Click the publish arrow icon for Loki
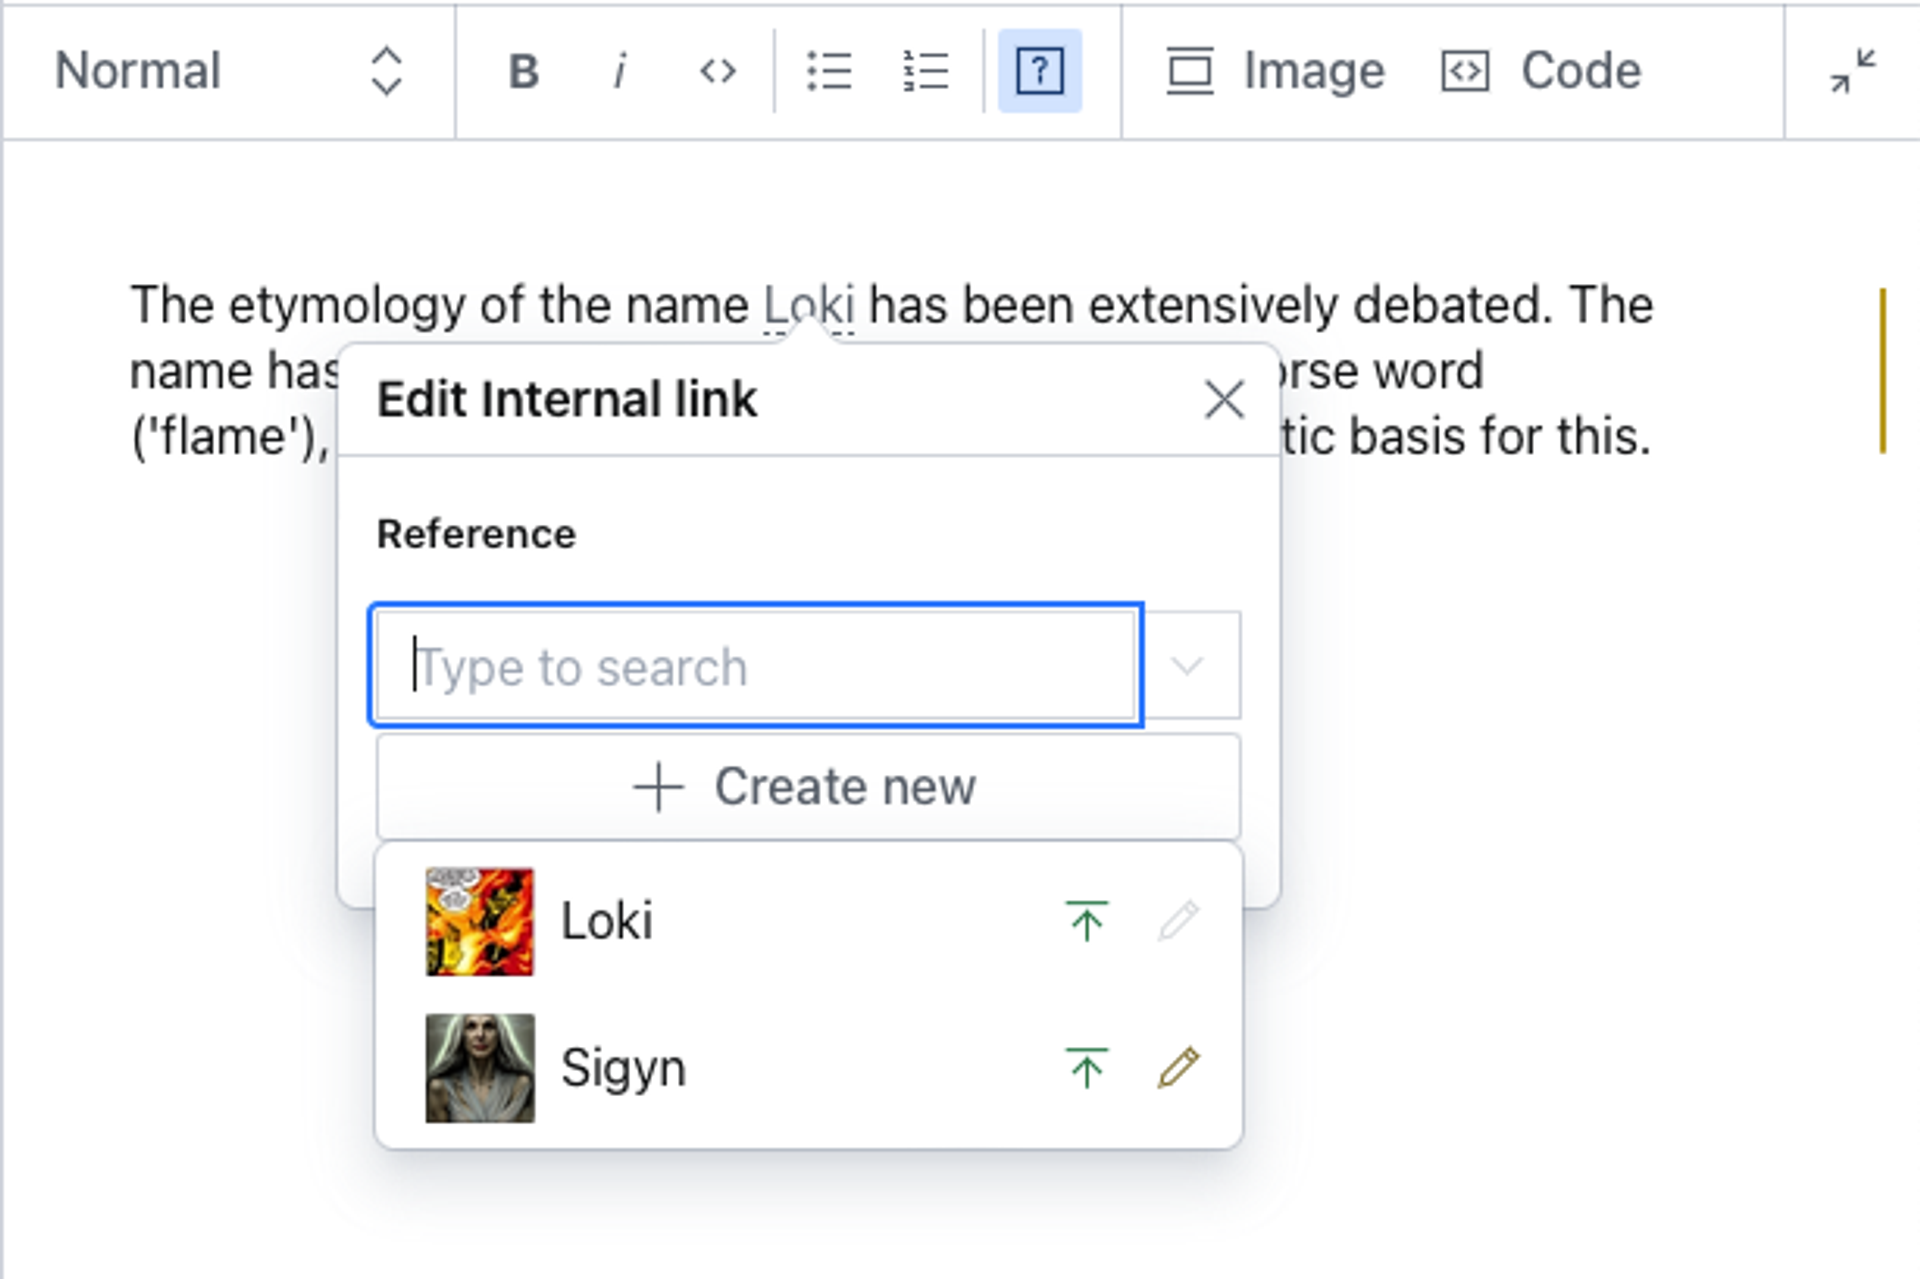The image size is (1920, 1279). pyautogui.click(x=1086, y=921)
